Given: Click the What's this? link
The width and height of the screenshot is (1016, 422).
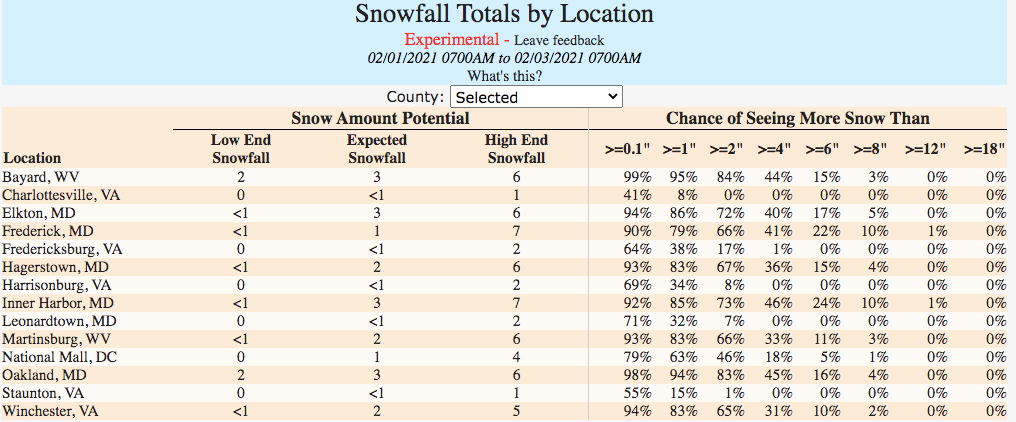Looking at the screenshot, I should point(505,75).
